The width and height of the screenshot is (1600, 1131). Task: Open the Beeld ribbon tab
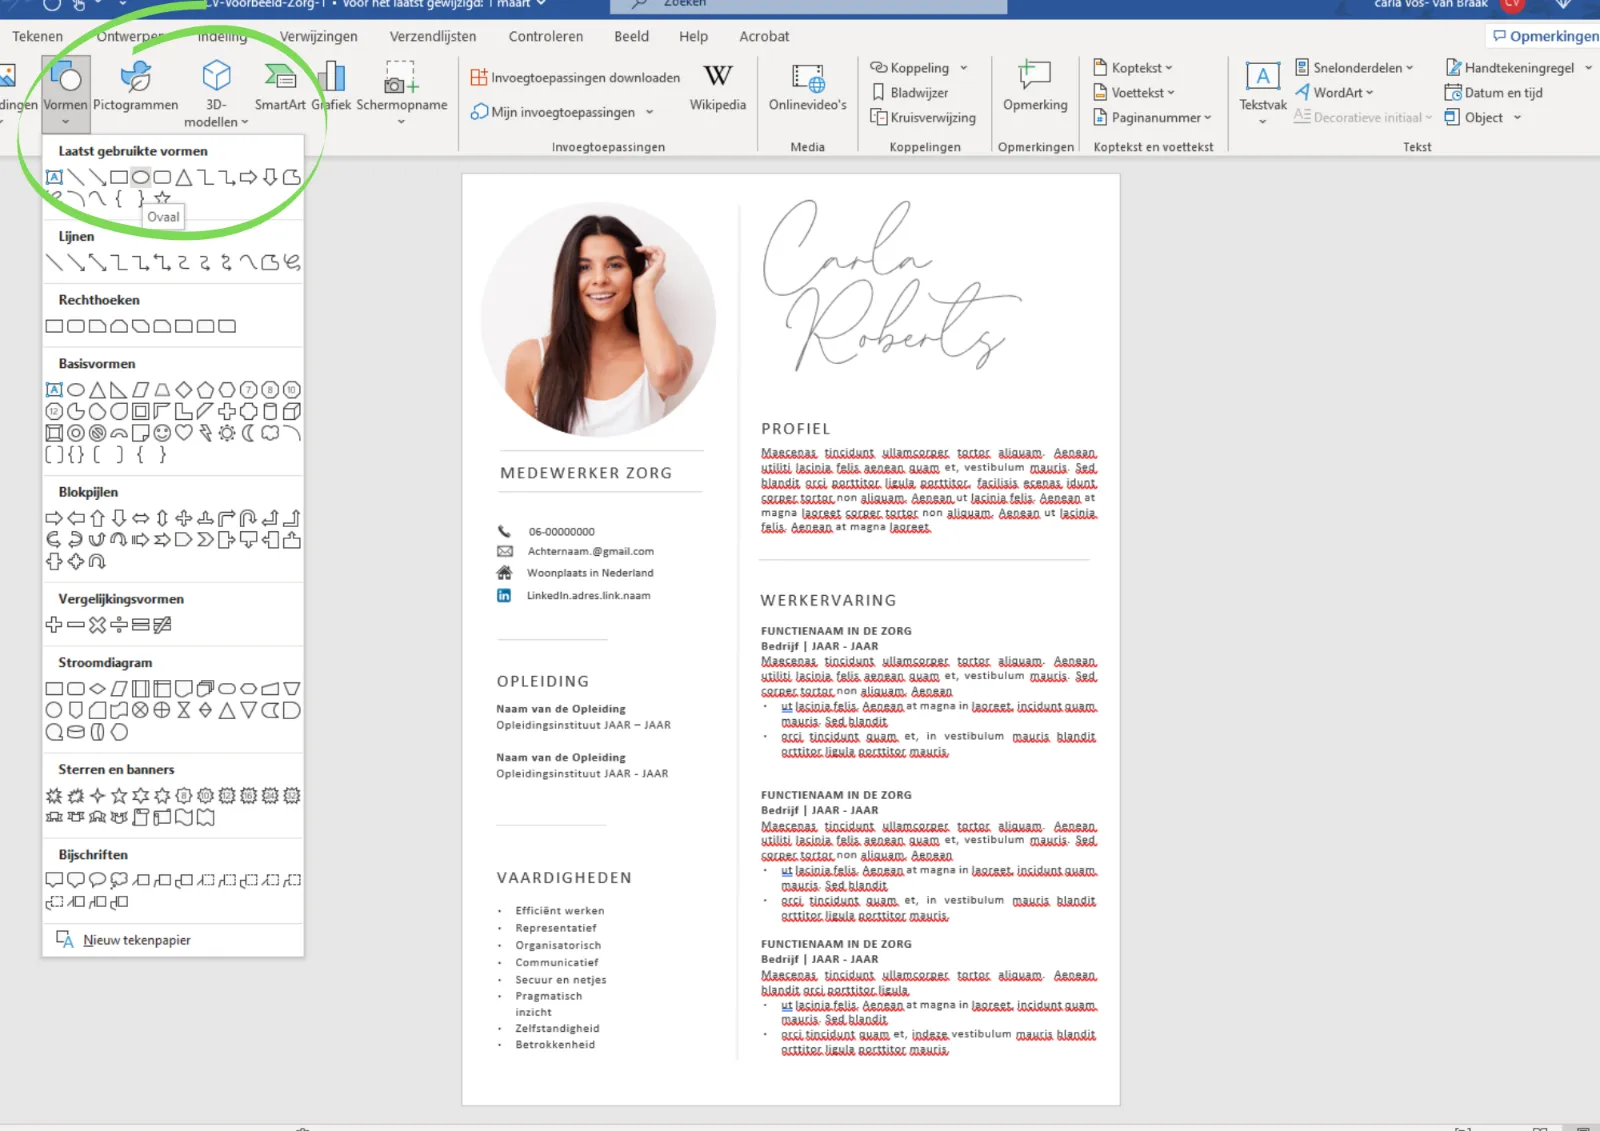click(631, 36)
